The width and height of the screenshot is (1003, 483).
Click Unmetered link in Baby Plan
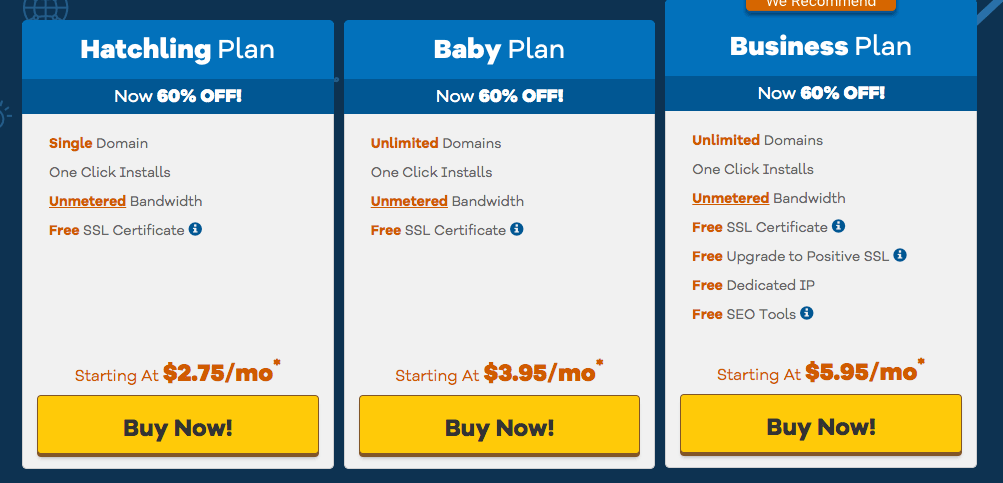(x=409, y=201)
